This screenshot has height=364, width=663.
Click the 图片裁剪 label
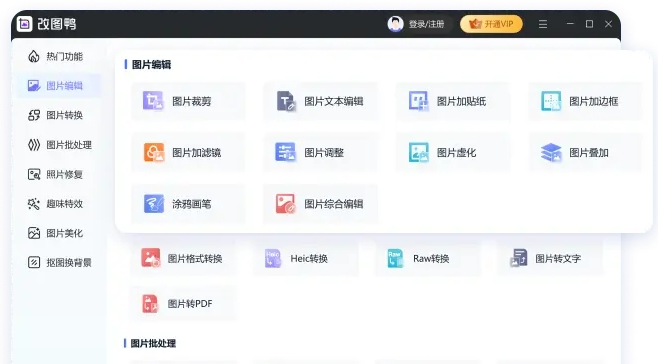(x=192, y=101)
